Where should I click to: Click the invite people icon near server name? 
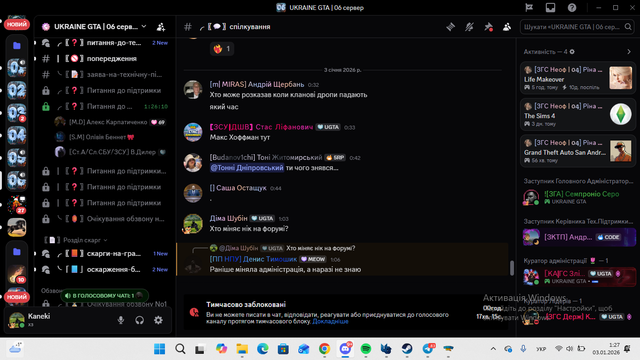[x=161, y=27]
